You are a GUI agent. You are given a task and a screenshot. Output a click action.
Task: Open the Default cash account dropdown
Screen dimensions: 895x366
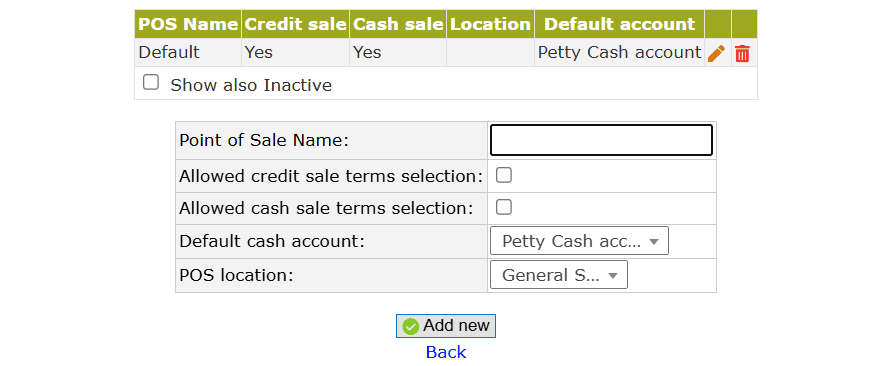tap(579, 242)
